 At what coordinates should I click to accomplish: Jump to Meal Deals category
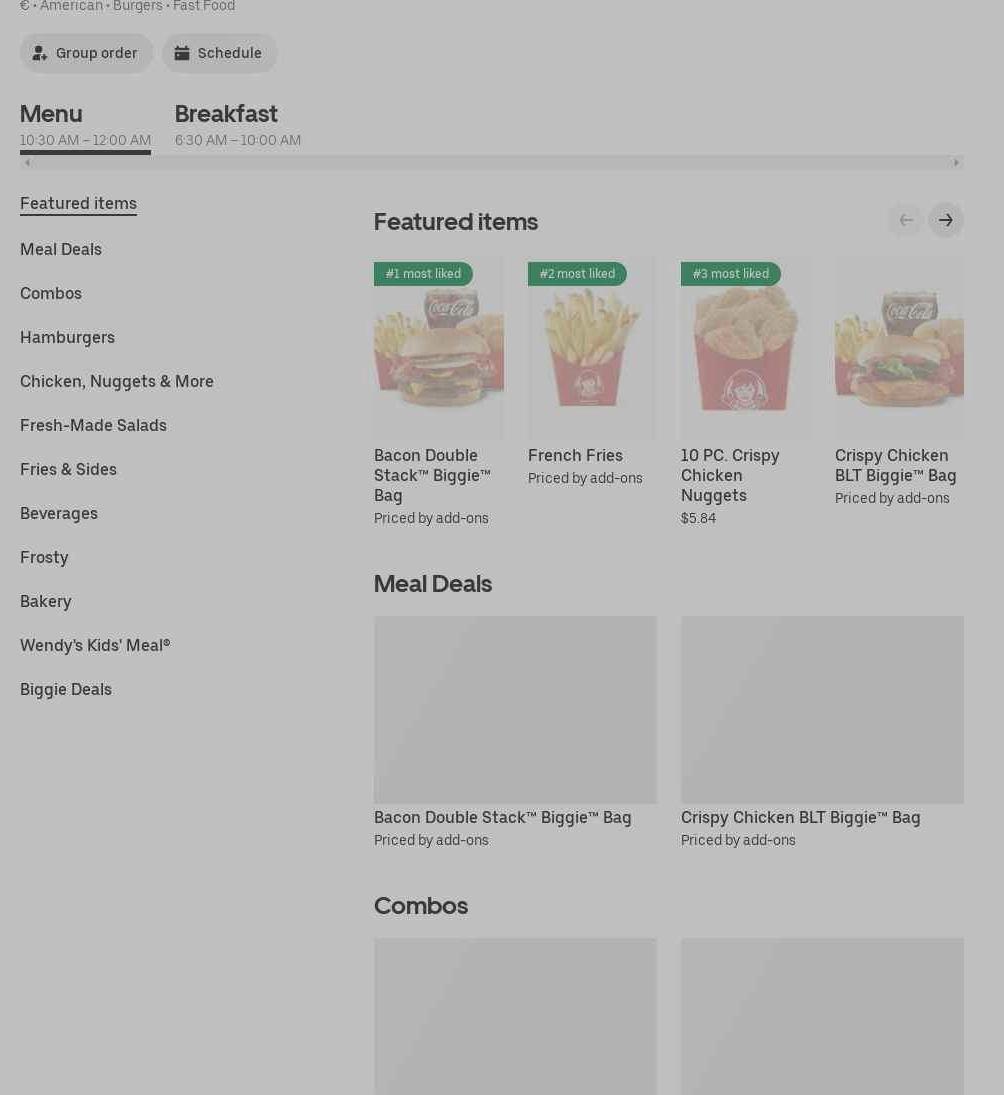coord(61,249)
